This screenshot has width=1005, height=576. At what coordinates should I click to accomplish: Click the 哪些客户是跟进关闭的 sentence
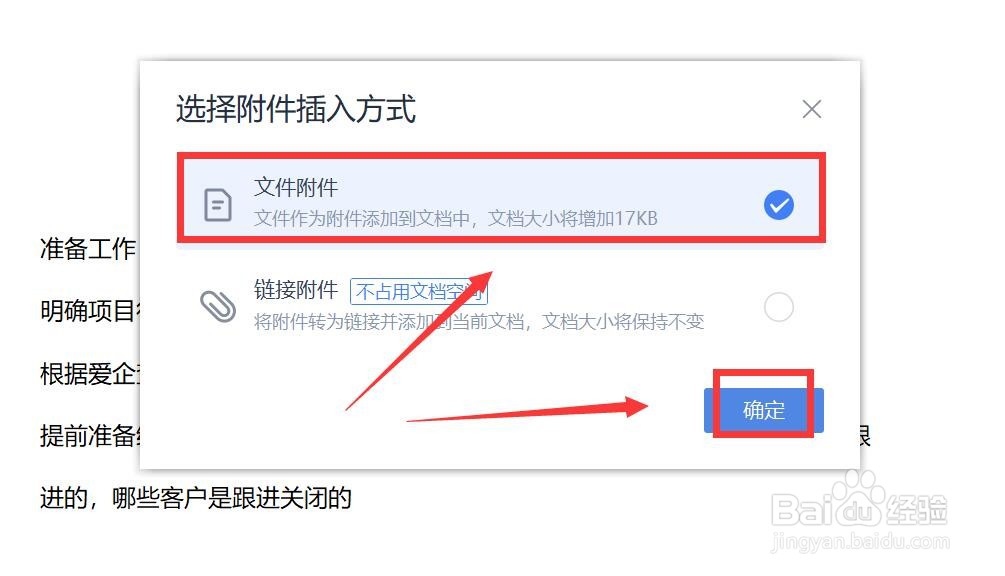coord(232,498)
